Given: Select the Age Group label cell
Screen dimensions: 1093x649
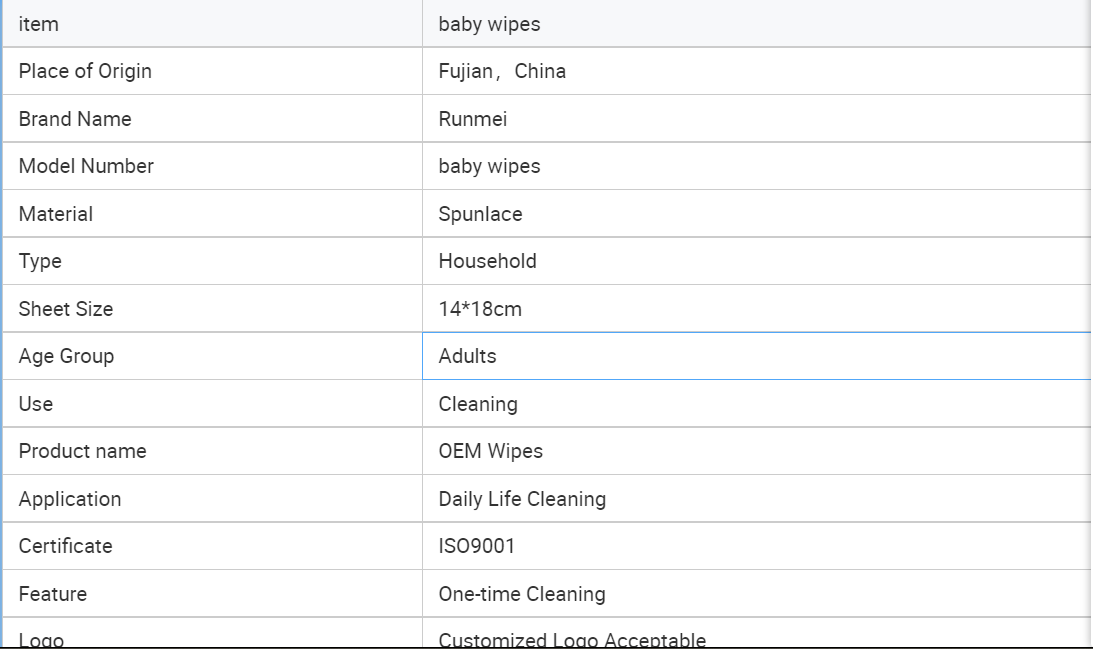Looking at the screenshot, I should (x=66, y=356).
